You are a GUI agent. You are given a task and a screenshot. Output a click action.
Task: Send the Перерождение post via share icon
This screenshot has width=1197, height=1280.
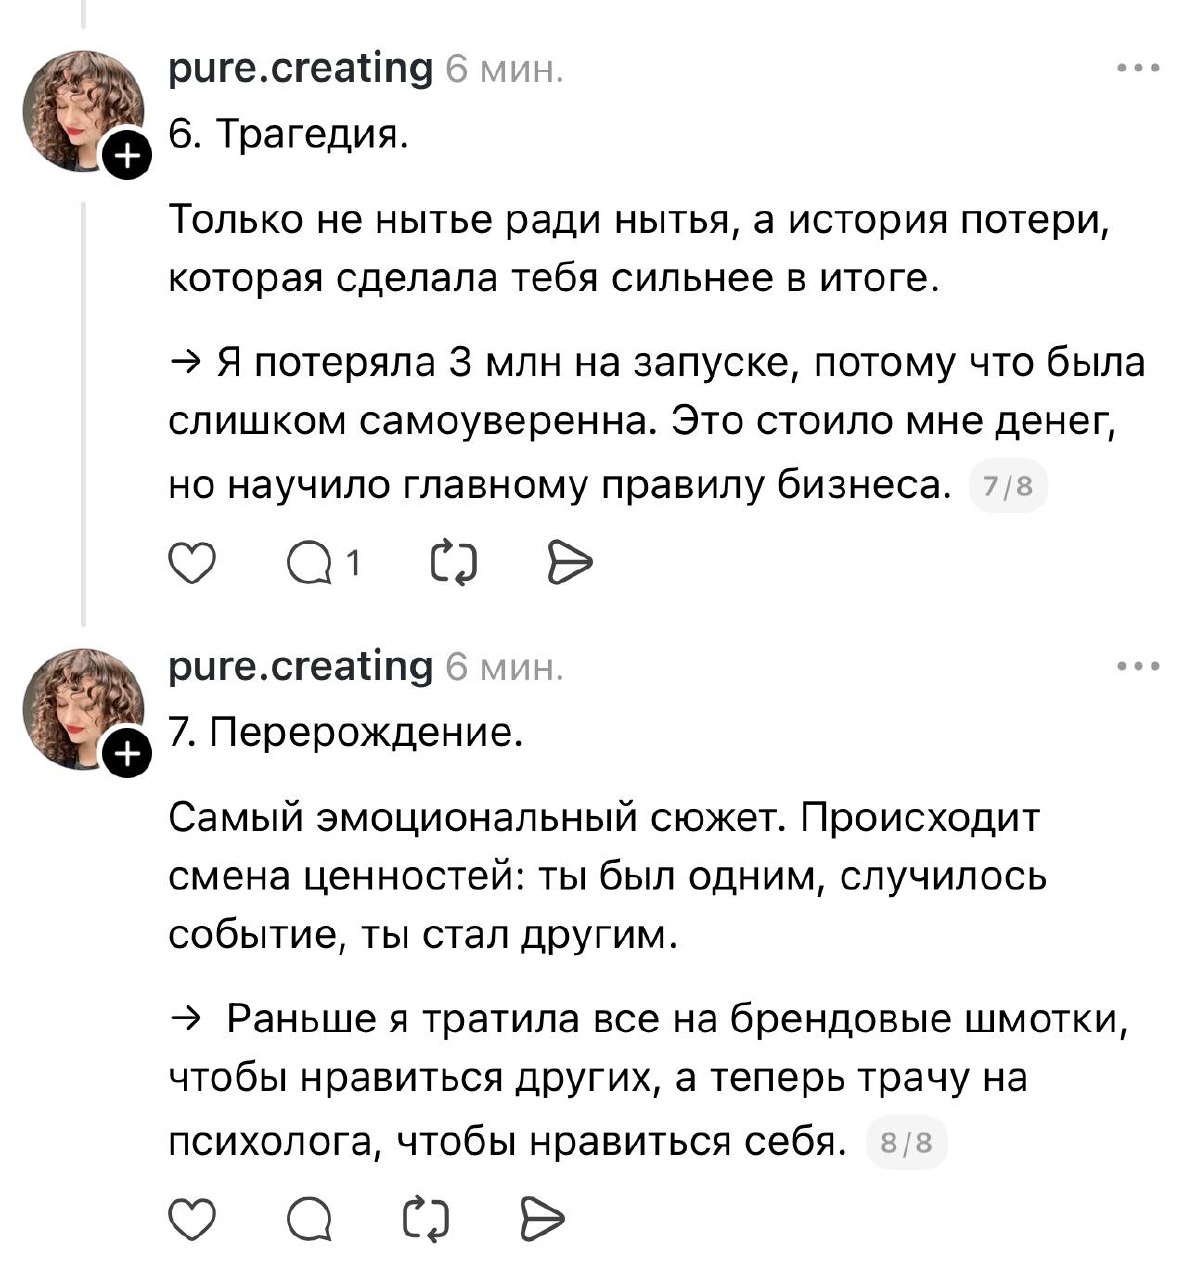(544, 1218)
